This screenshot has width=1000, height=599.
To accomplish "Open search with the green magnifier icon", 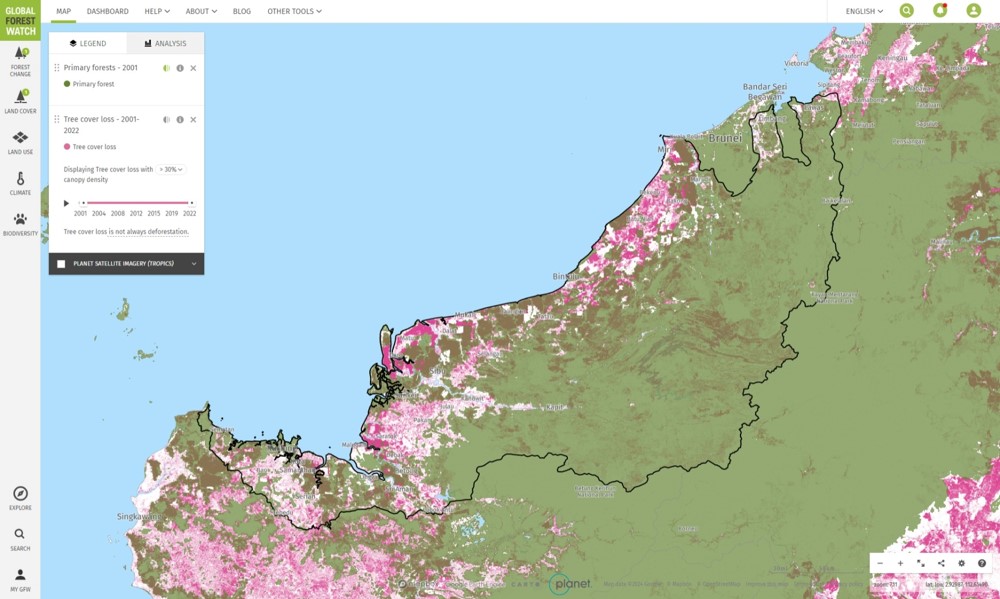I will tap(906, 11).
